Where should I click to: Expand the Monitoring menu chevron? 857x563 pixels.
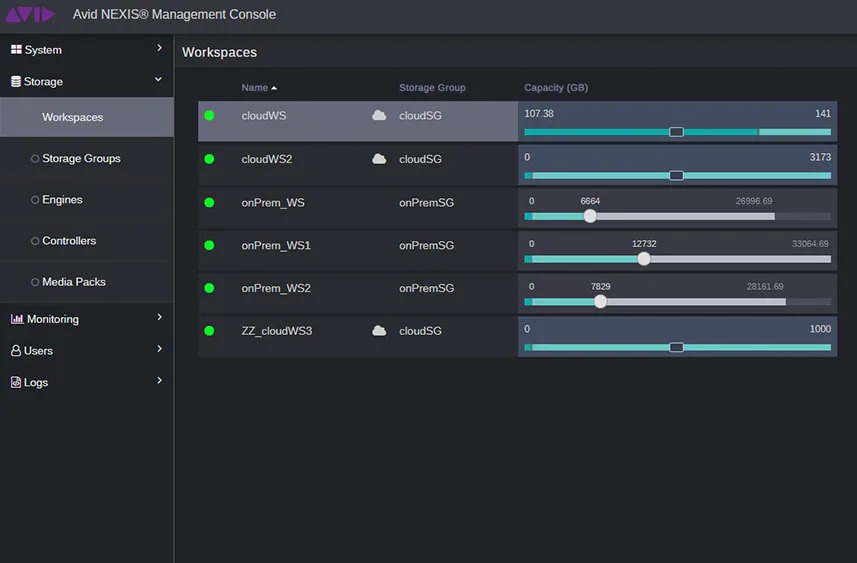tap(159, 317)
